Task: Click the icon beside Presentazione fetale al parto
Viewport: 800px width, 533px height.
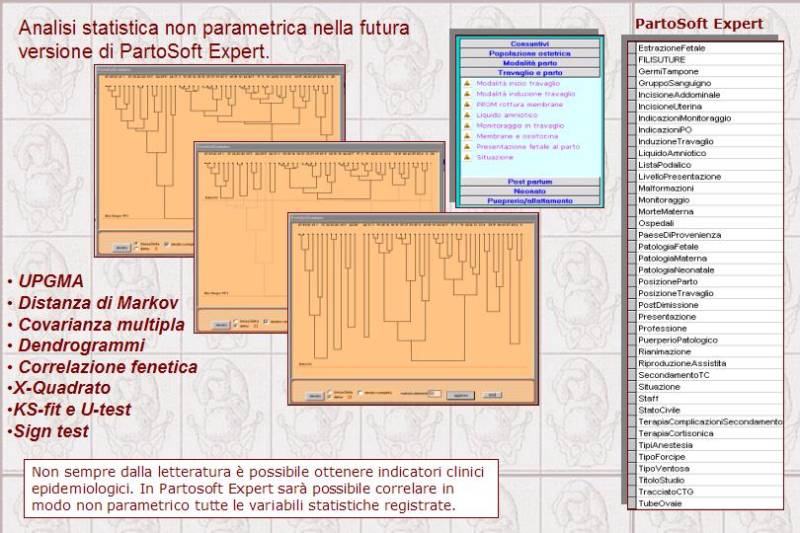Action: [x=467, y=147]
